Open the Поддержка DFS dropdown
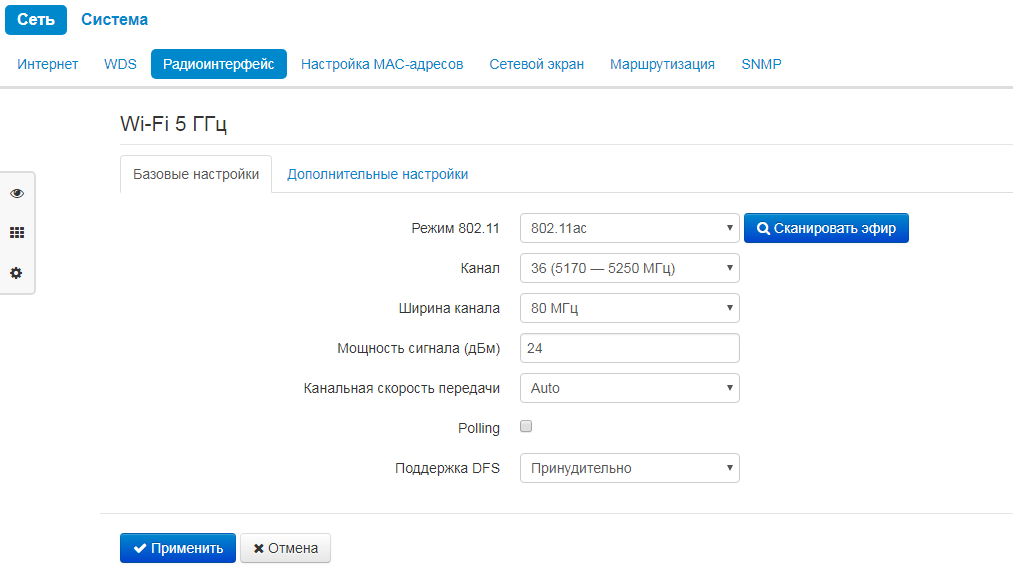Viewport: 1013px width, 574px height. click(x=629, y=468)
